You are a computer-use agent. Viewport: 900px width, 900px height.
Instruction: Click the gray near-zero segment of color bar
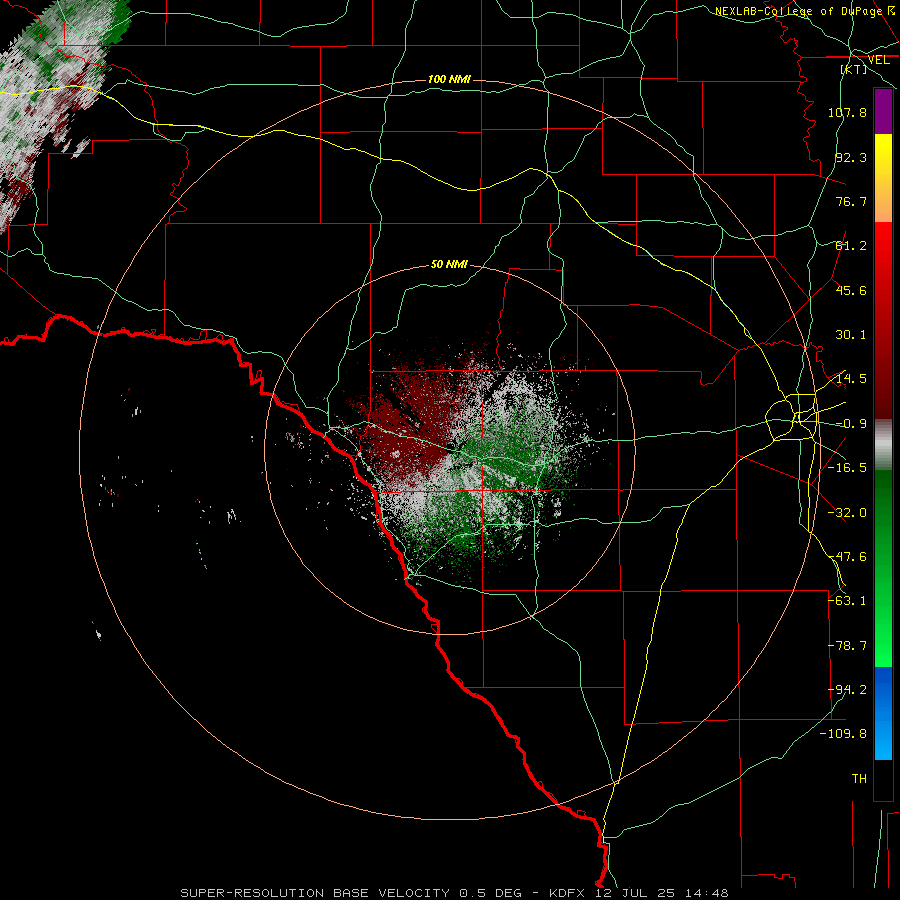coord(883,445)
